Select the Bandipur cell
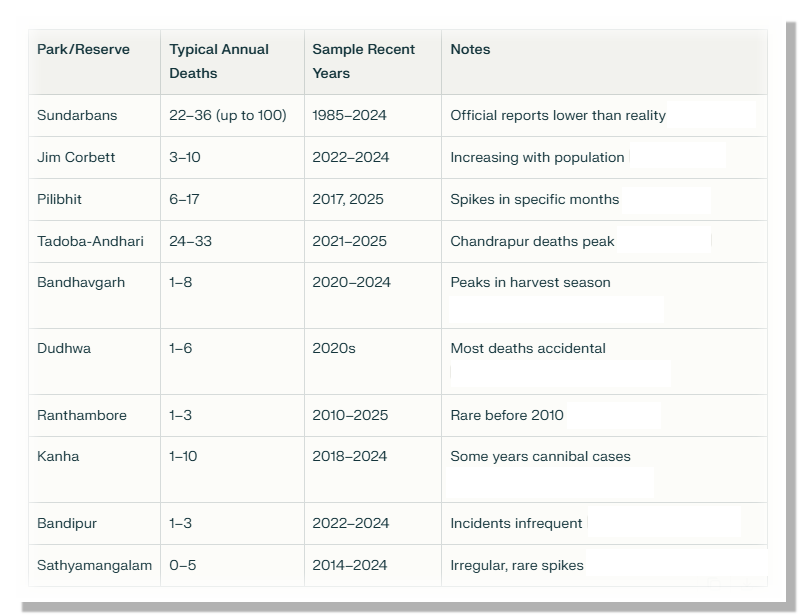This screenshot has width=799, height=615. pyautogui.click(x=67, y=523)
